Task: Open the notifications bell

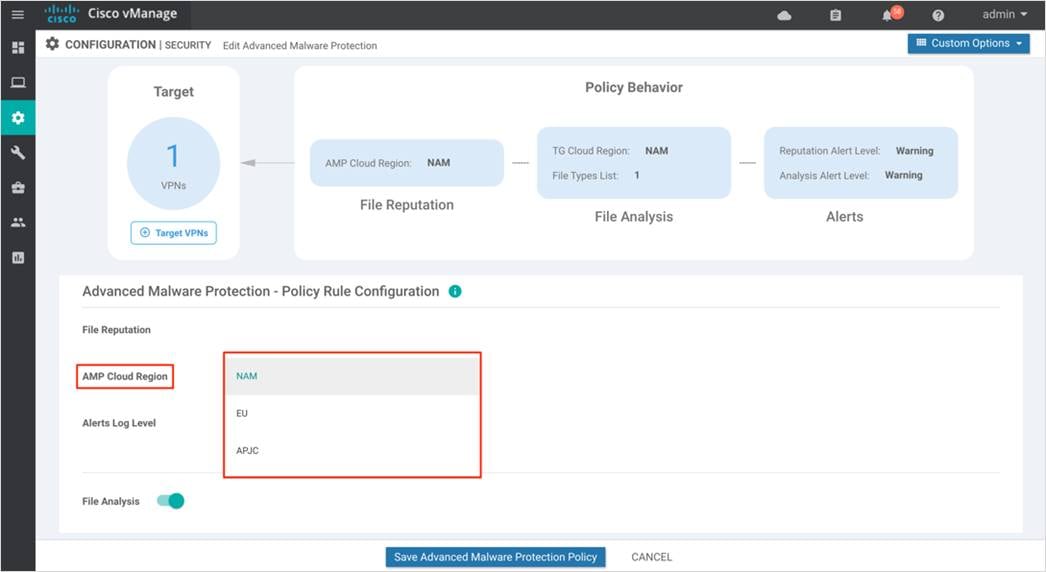Action: 889,15
